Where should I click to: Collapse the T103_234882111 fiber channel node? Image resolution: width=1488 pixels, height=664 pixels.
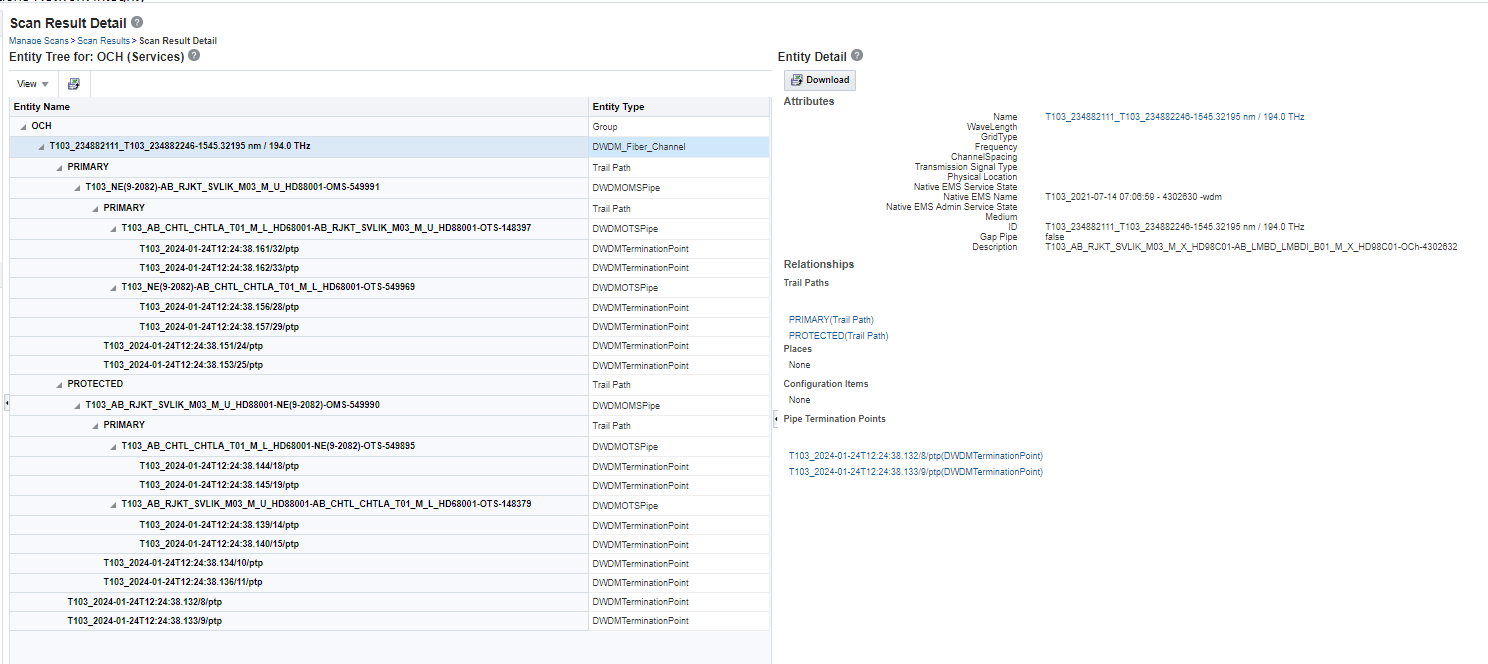41,147
